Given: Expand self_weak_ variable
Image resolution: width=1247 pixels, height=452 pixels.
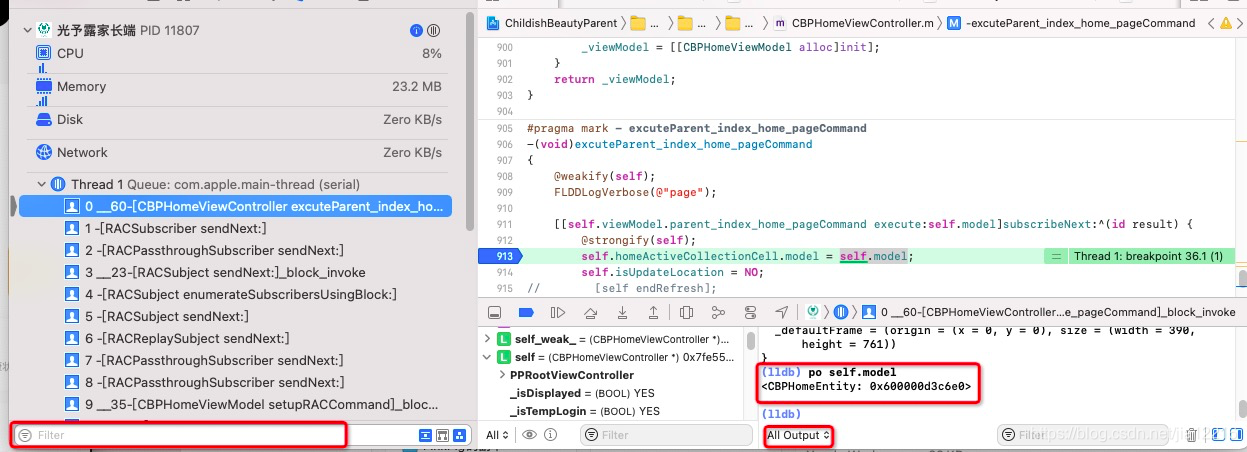Looking at the screenshot, I should [488, 339].
